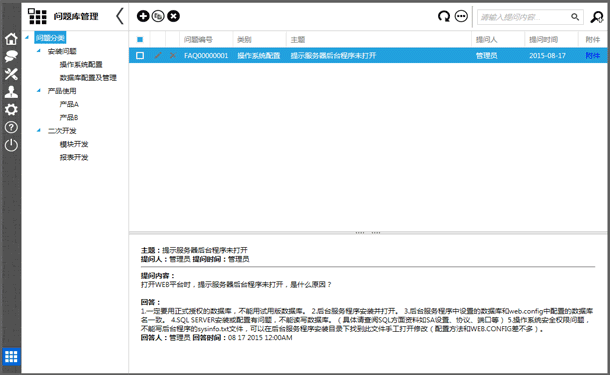Click the 管理员 cell in the table row
610x375 pixels.
click(486, 56)
